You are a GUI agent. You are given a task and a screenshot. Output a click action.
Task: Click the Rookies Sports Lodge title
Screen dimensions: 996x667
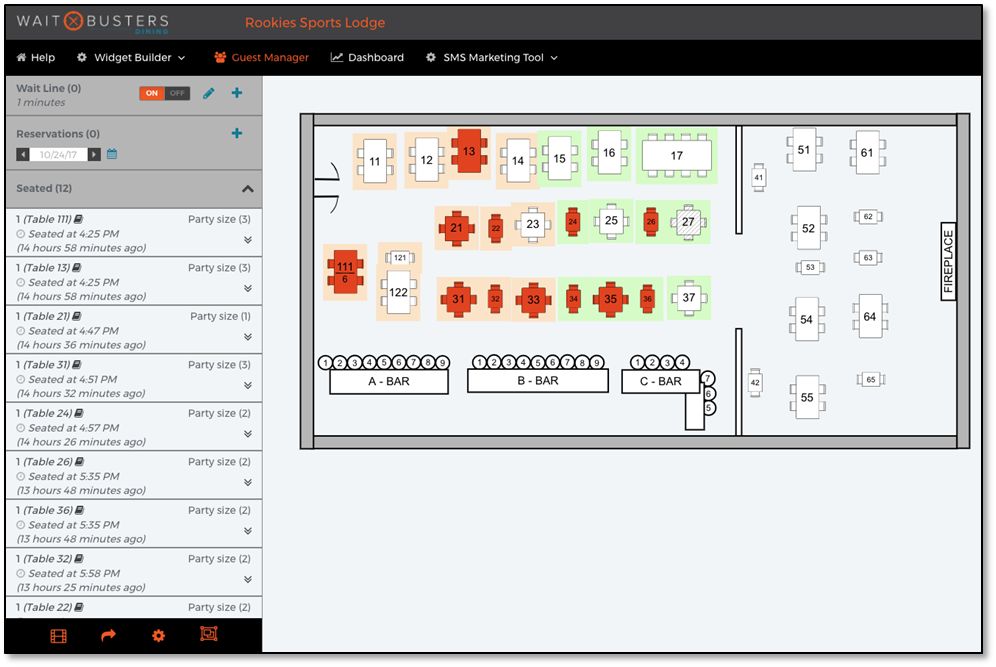click(315, 22)
